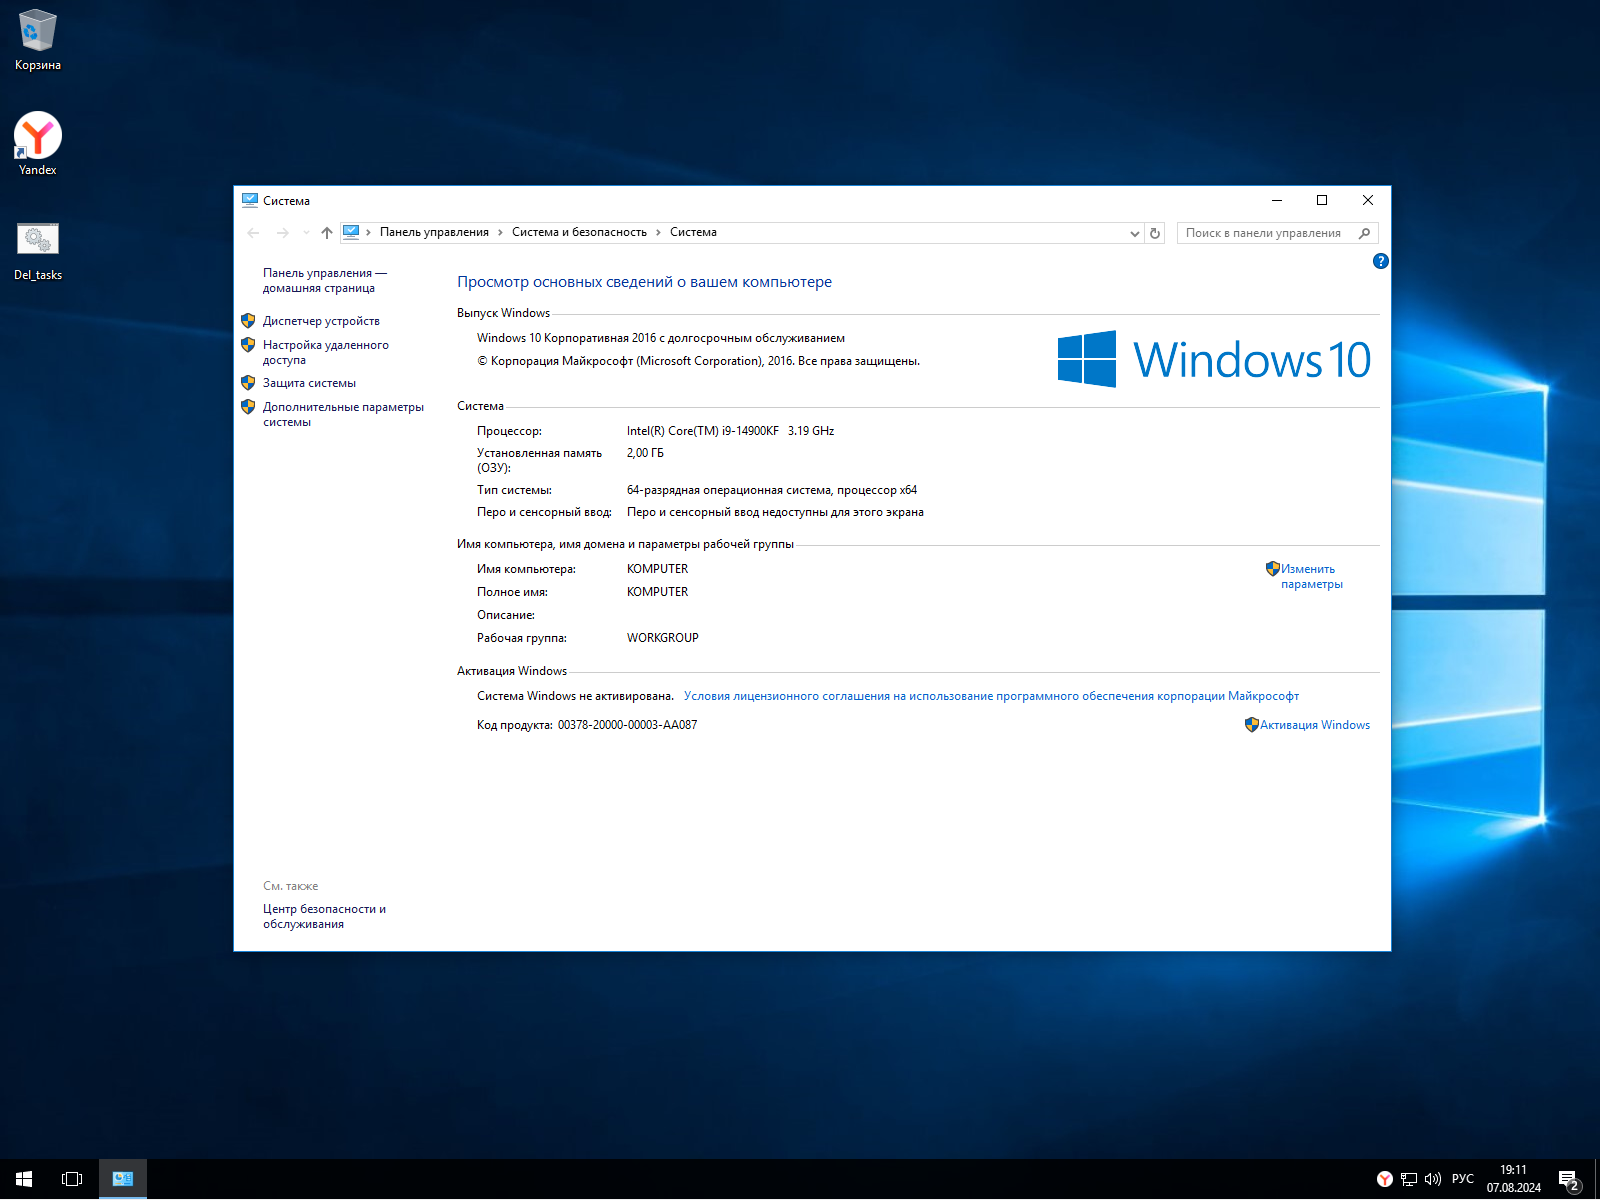Click Yandex icon in system tray
Viewport: 1600px width, 1200px height.
tap(1385, 1179)
